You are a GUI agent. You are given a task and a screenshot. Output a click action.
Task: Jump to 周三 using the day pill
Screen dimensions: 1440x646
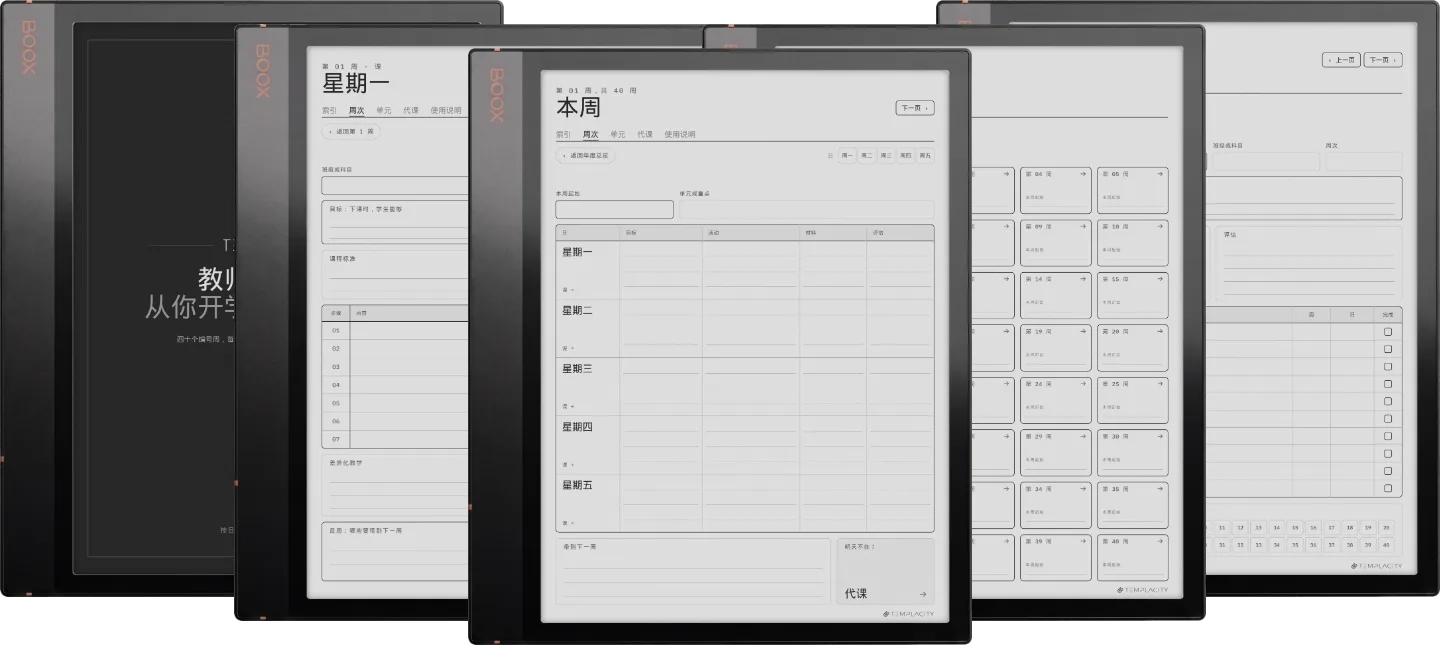click(886, 155)
